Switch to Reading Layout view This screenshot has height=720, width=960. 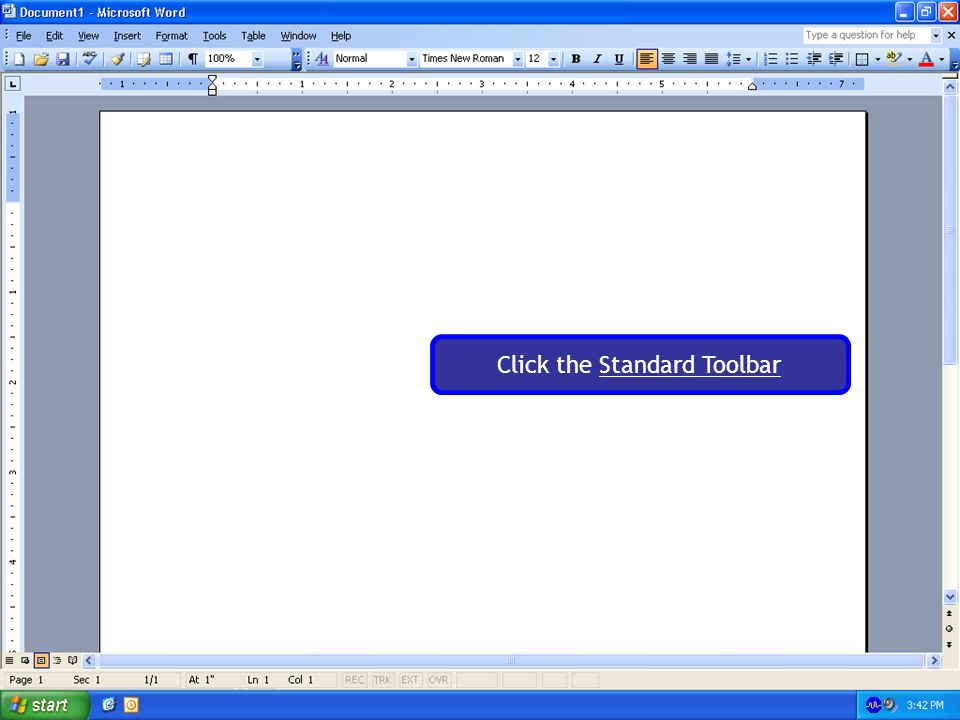coord(73,661)
